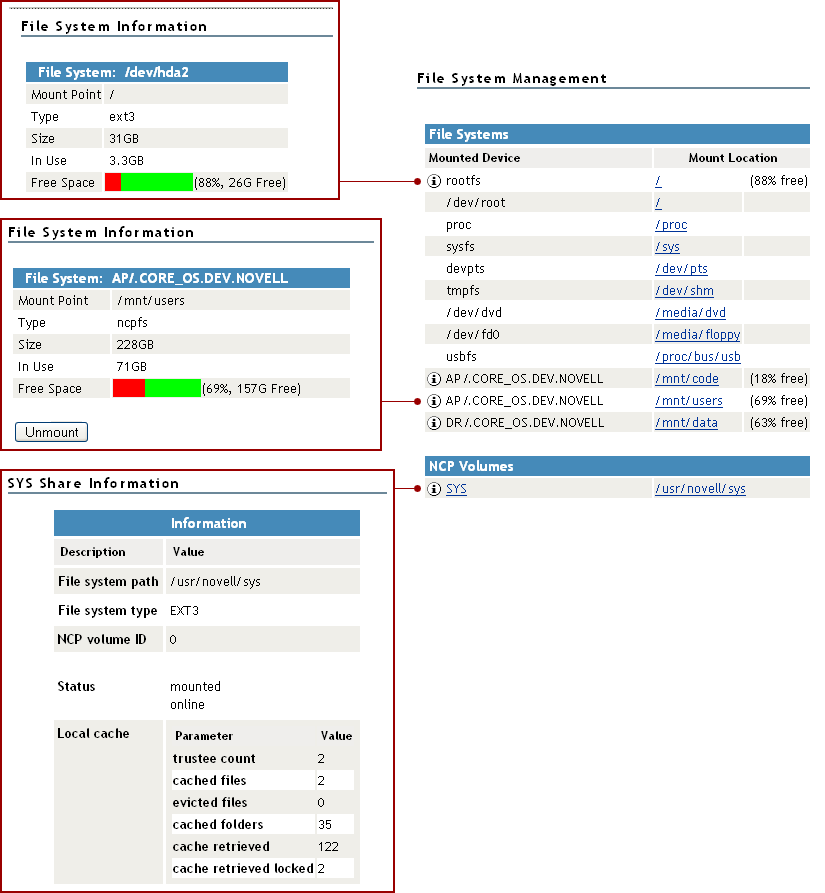825x893 pixels.
Task: Click the Unmount button
Action: point(51,432)
